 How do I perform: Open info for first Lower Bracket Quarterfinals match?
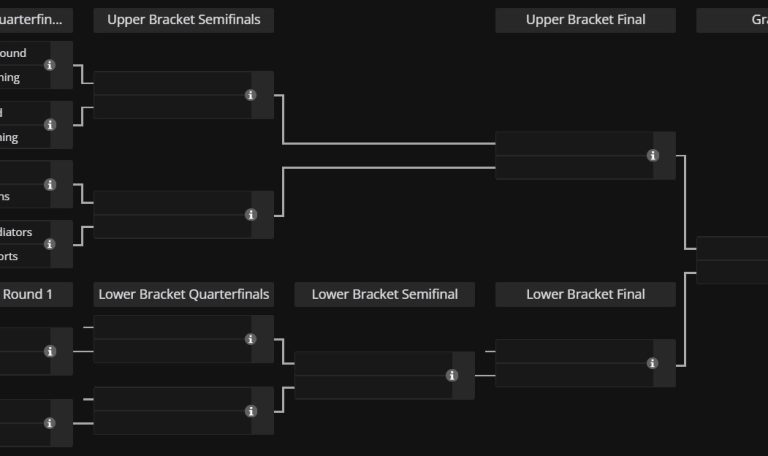250,339
